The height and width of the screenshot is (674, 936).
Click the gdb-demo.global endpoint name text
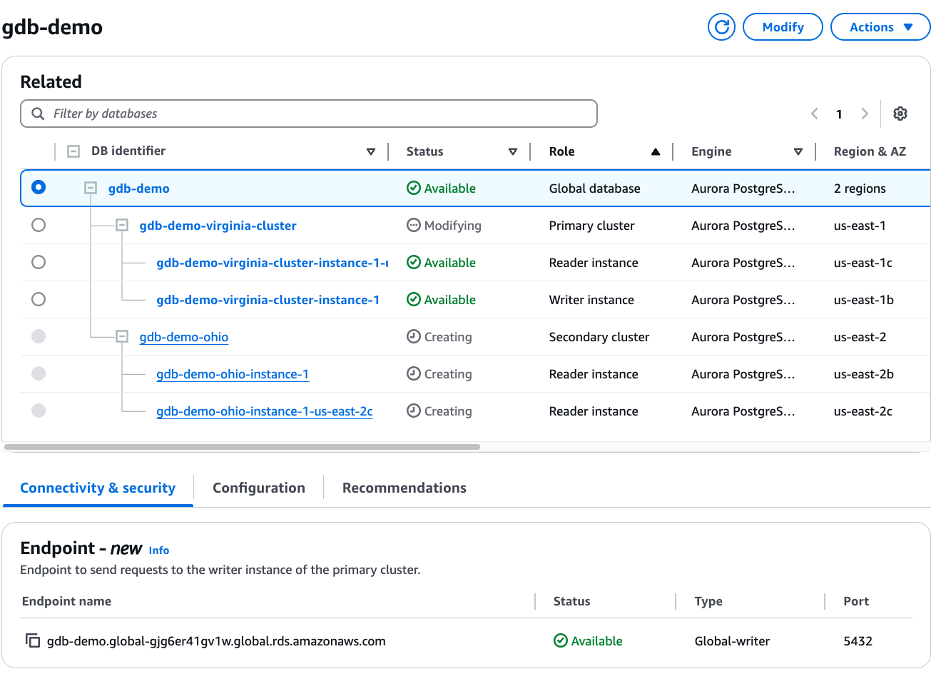(216, 641)
